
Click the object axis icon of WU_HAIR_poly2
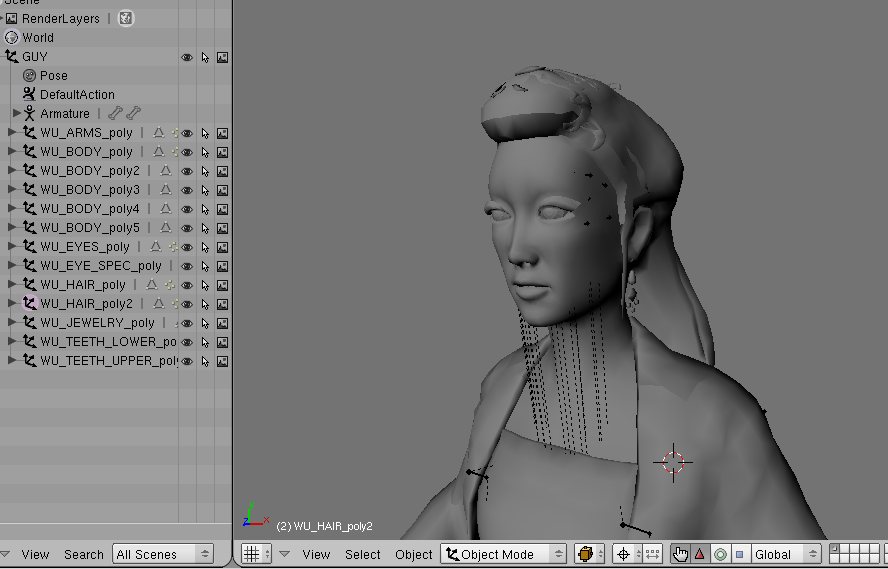[x=29, y=304]
